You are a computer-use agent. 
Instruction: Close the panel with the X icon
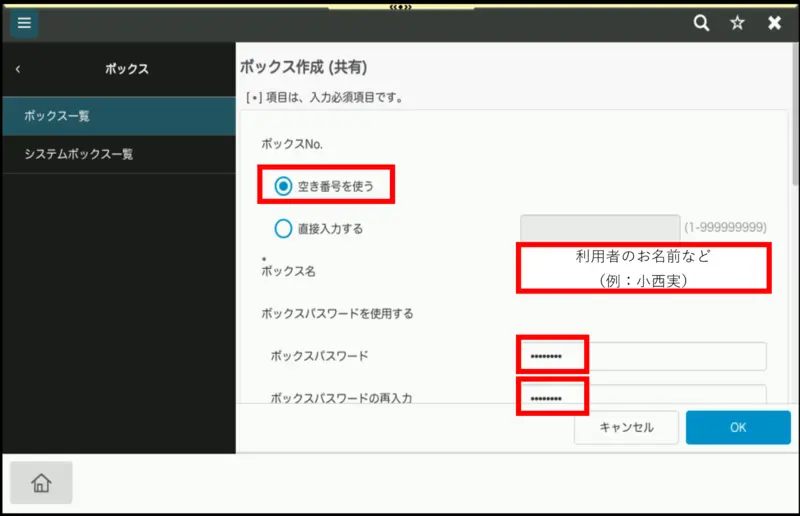click(x=774, y=23)
